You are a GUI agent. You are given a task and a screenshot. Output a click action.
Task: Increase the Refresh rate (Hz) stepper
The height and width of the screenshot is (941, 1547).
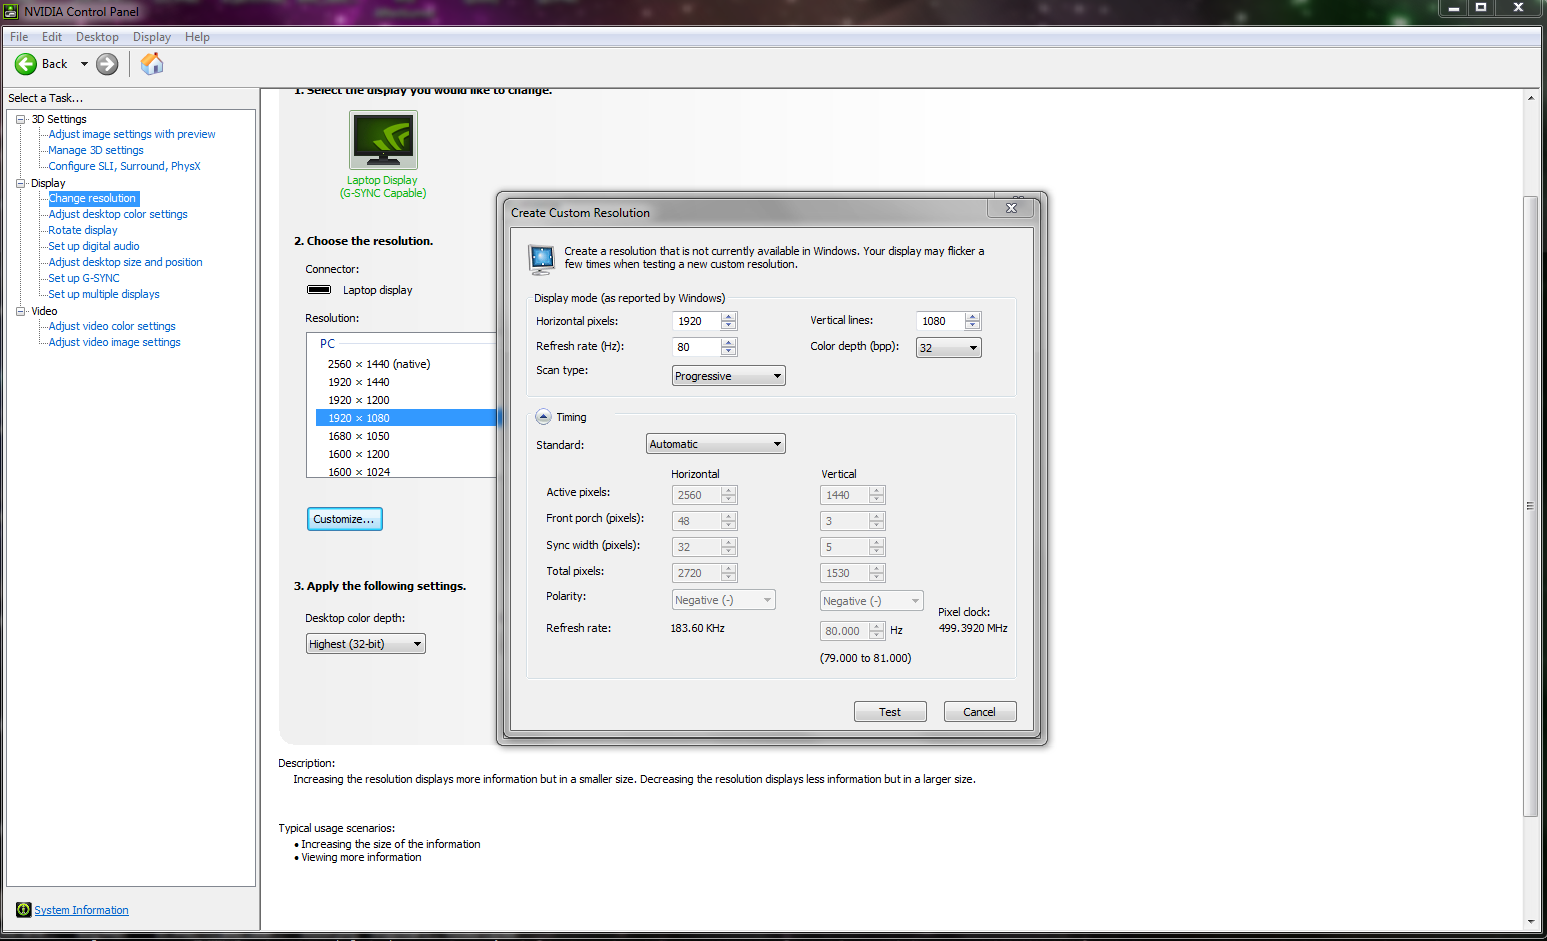(729, 343)
